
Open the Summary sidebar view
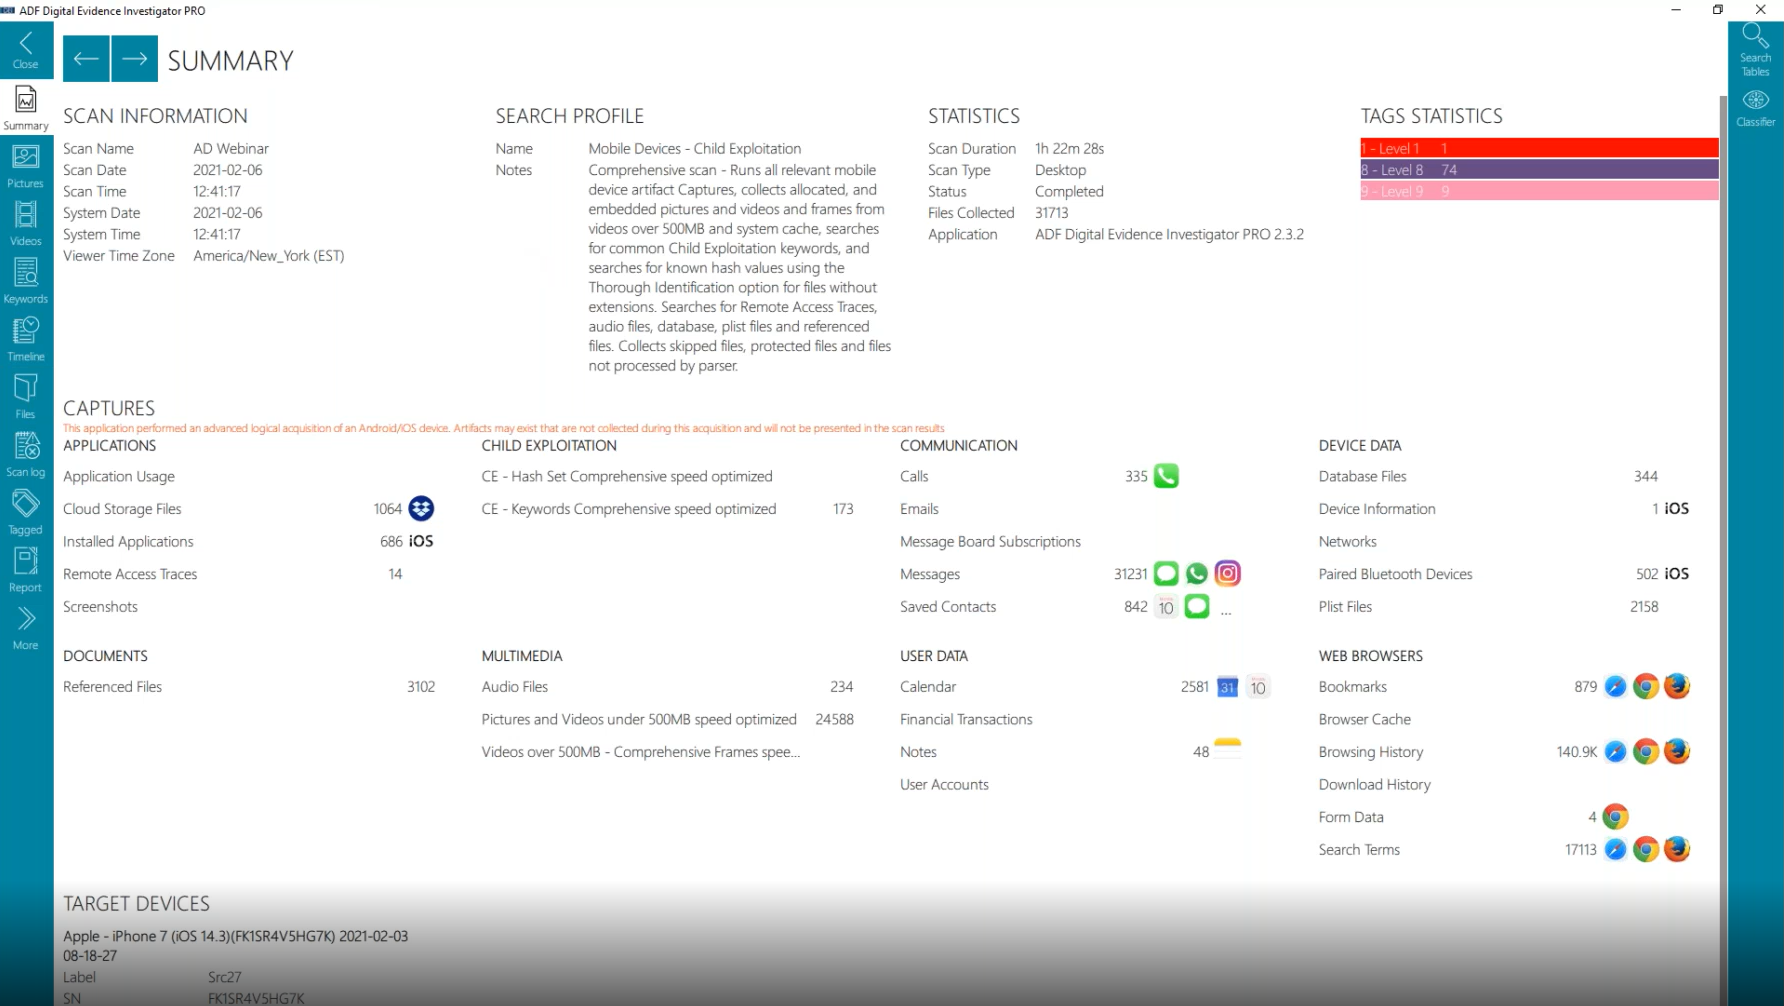click(26, 108)
